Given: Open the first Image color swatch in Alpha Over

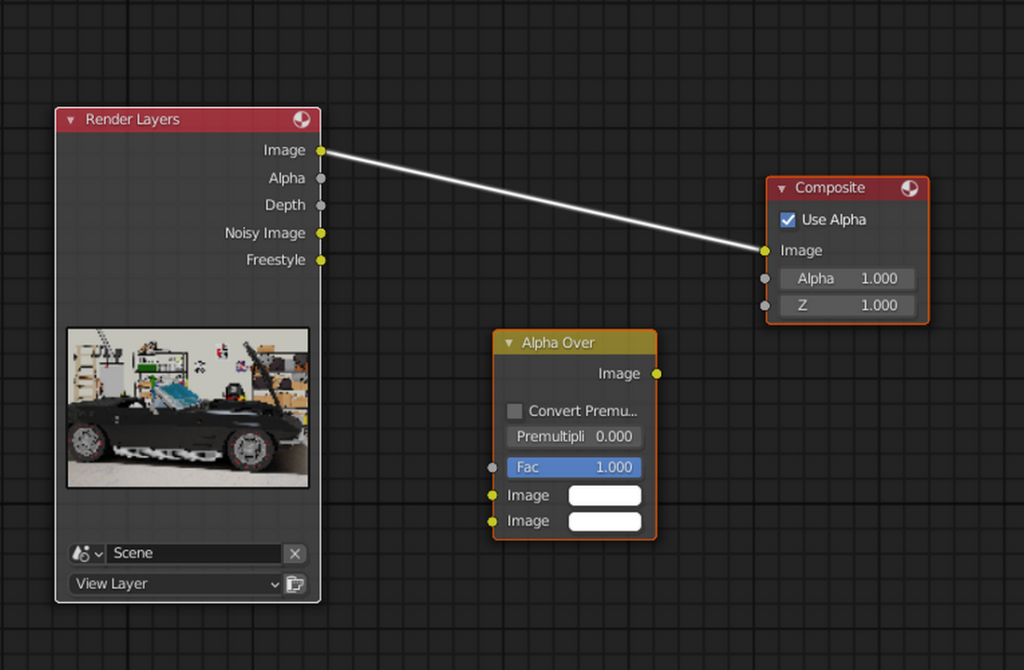Looking at the screenshot, I should (604, 496).
